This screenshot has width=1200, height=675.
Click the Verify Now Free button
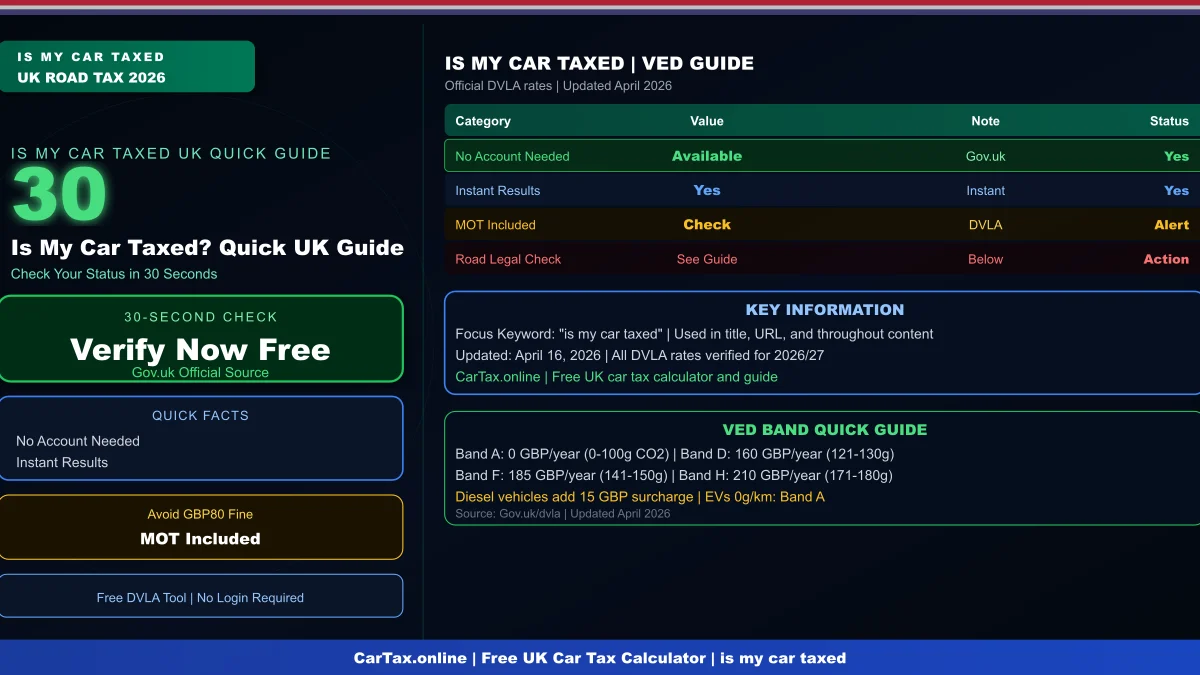[x=202, y=349]
